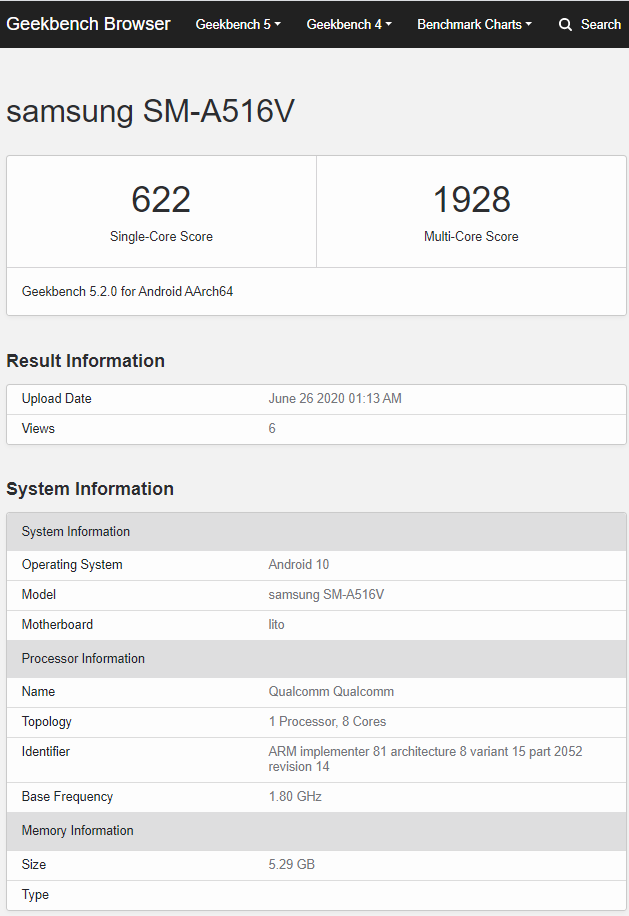Open the Search link text

(x=600, y=25)
